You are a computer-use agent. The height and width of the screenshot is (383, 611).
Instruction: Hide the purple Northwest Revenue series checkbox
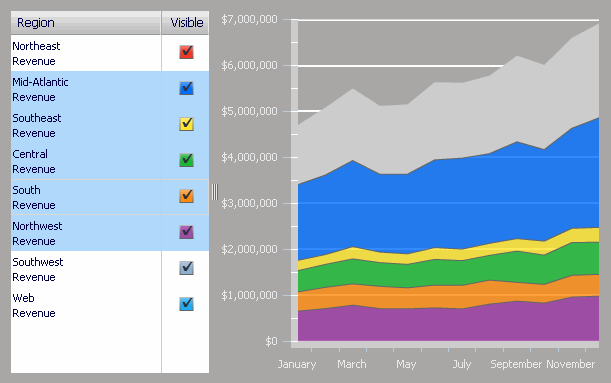click(x=186, y=232)
